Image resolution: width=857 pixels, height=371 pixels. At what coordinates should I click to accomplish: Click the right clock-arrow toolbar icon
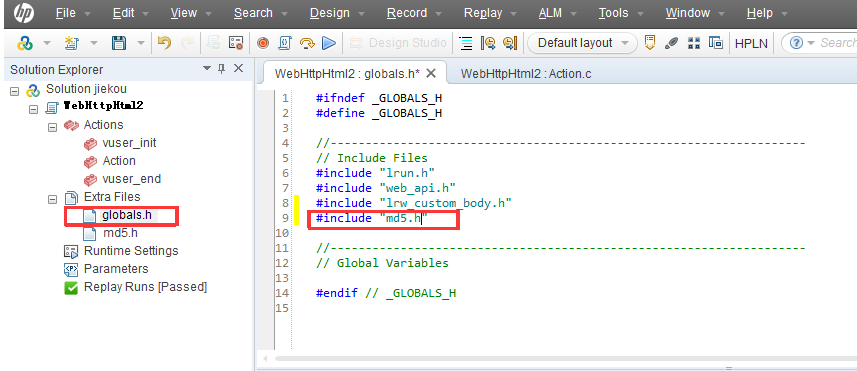(510, 43)
